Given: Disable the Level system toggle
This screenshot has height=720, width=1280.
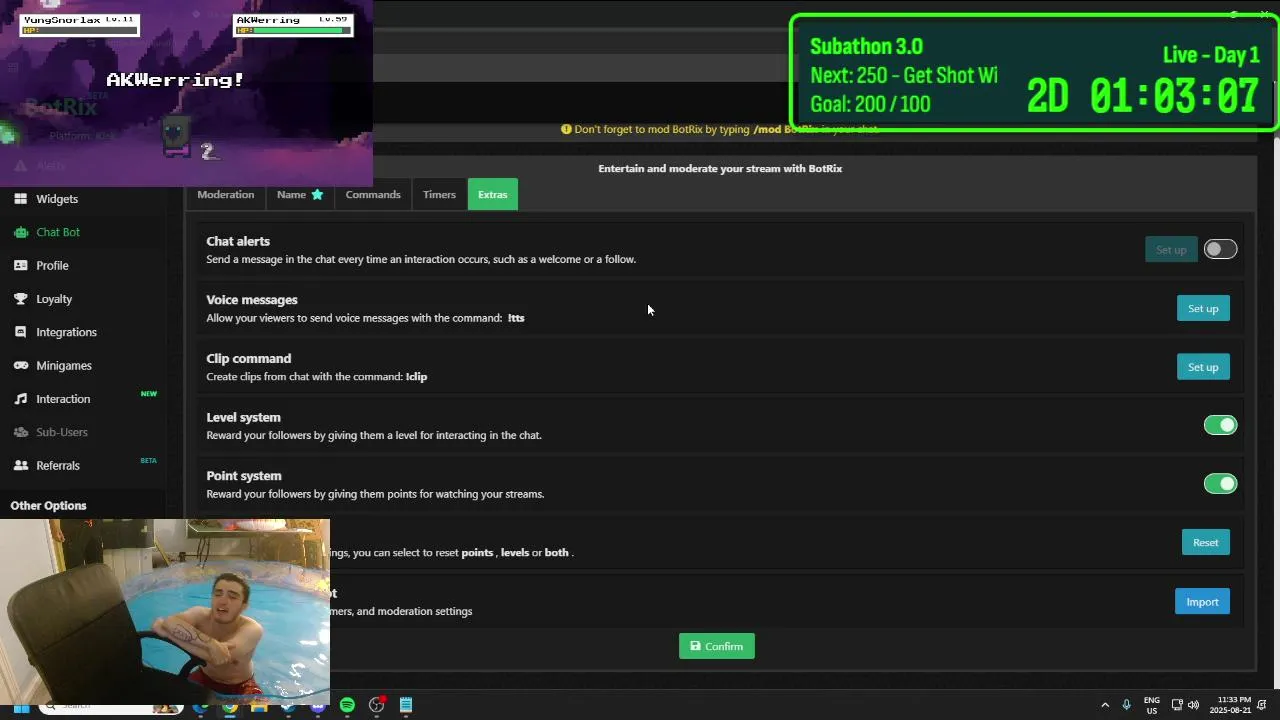Looking at the screenshot, I should click(x=1220, y=425).
